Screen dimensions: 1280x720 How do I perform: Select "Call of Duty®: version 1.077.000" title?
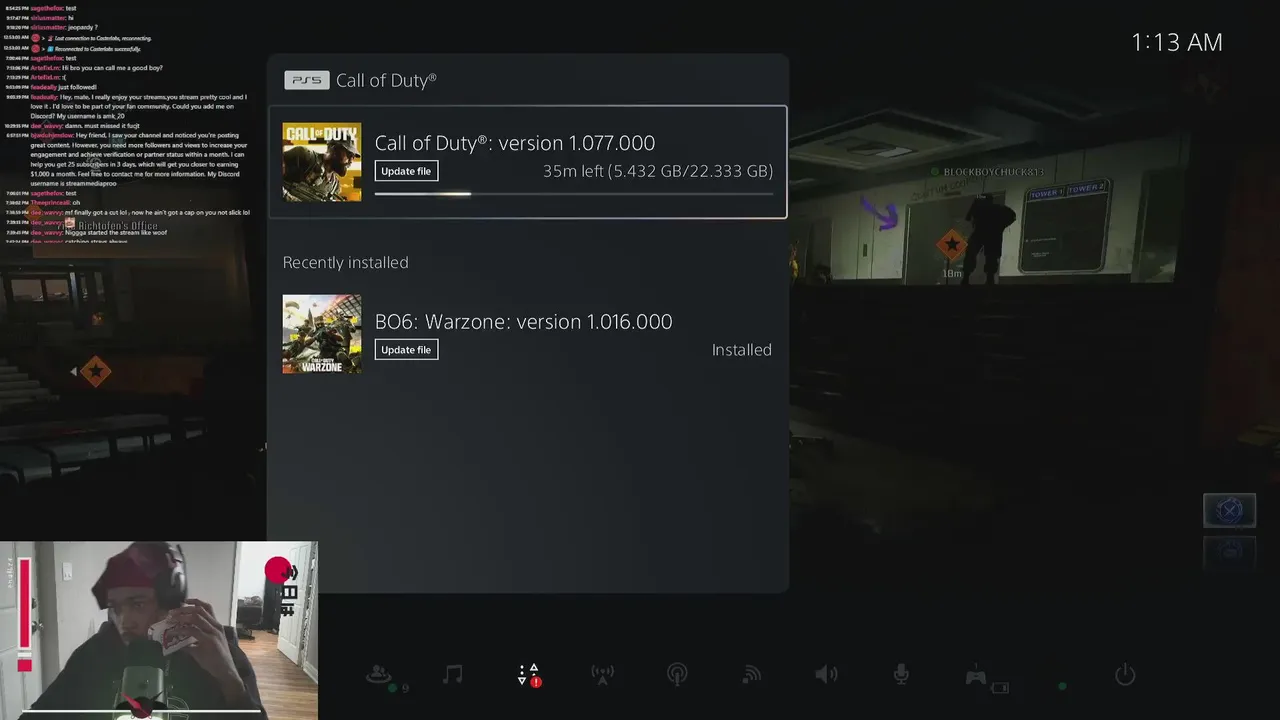(x=515, y=142)
